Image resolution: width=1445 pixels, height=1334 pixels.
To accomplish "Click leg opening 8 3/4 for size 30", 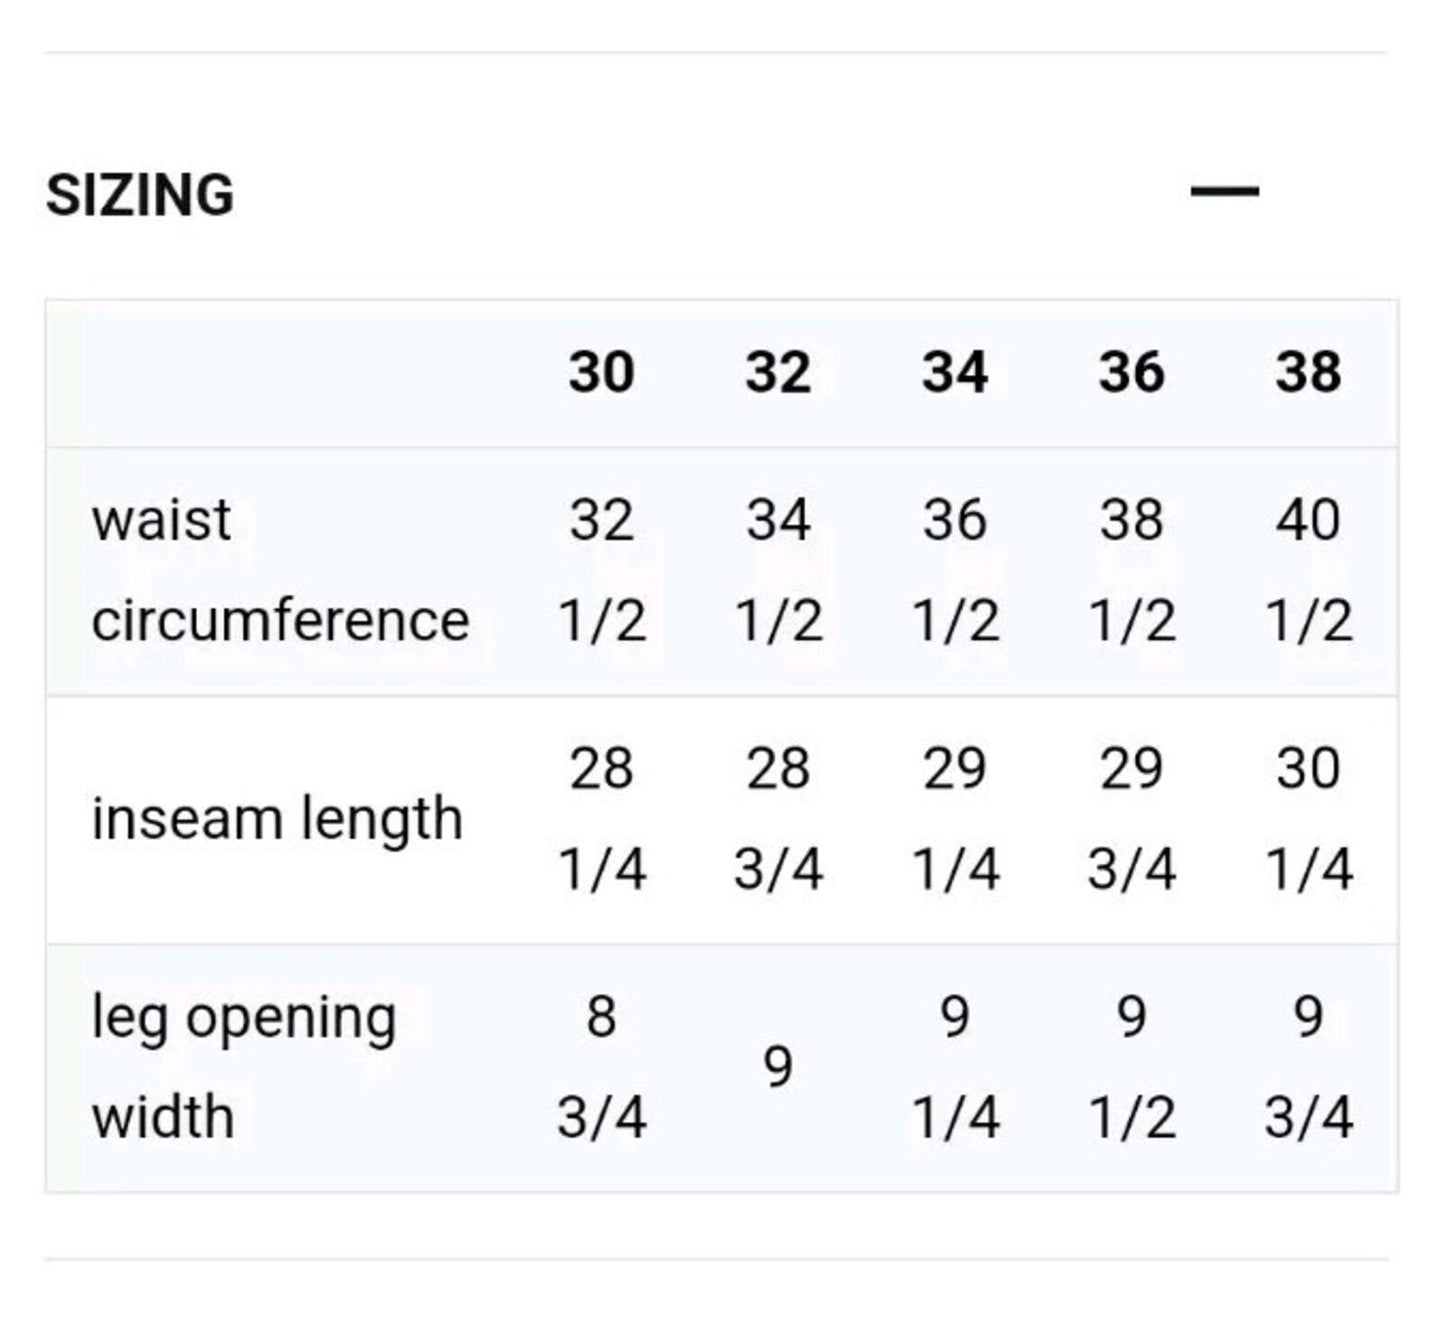I will click(x=601, y=1067).
